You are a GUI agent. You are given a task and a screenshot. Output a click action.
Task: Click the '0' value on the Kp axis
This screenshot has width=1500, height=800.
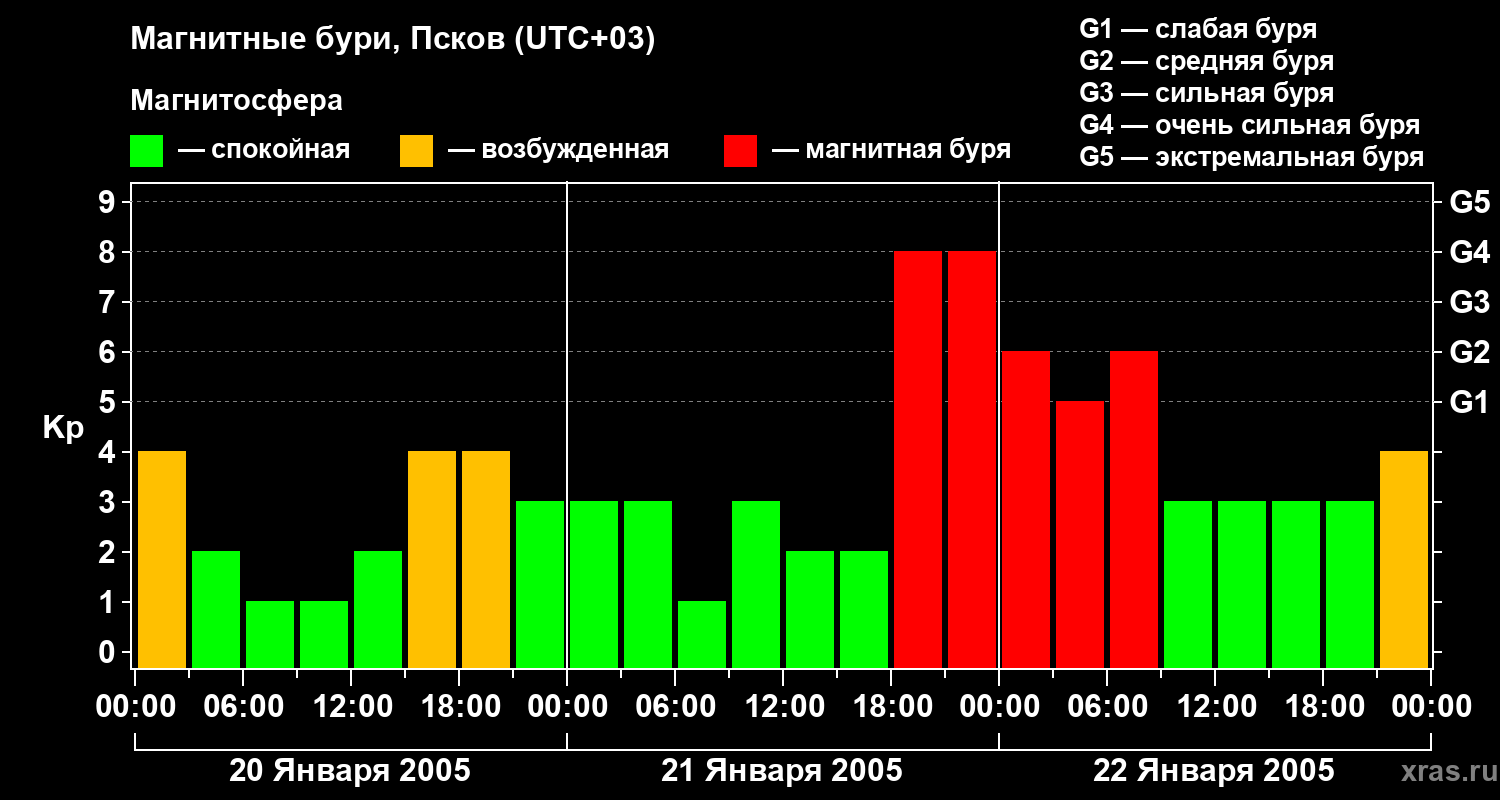pyautogui.click(x=109, y=652)
